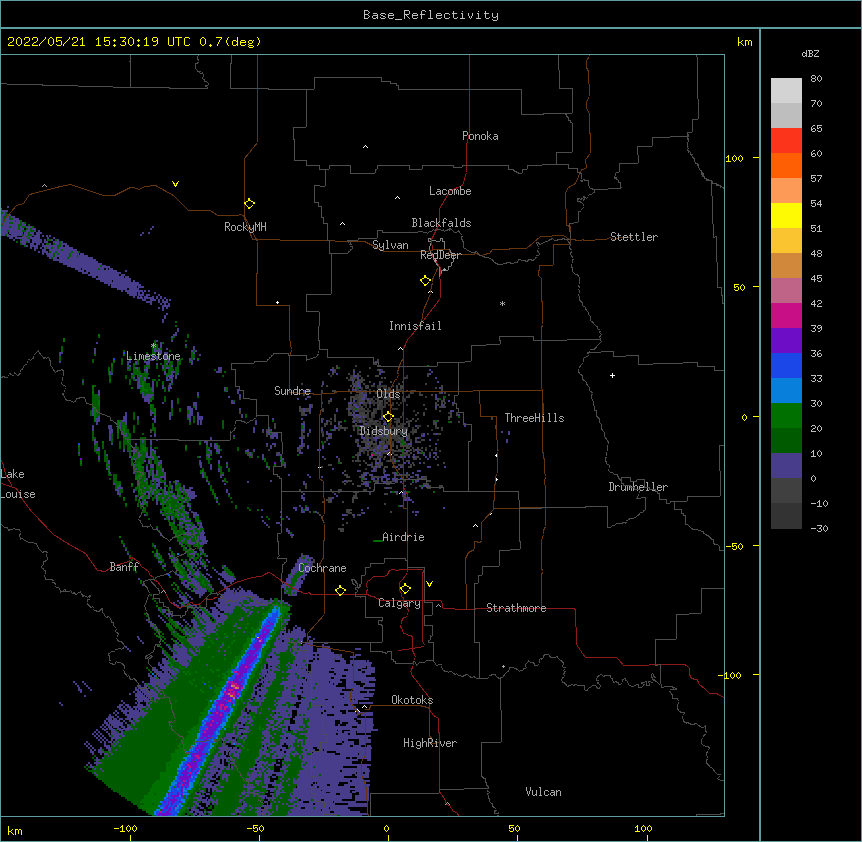
Task: Click the Limestone label
Action: (153, 356)
